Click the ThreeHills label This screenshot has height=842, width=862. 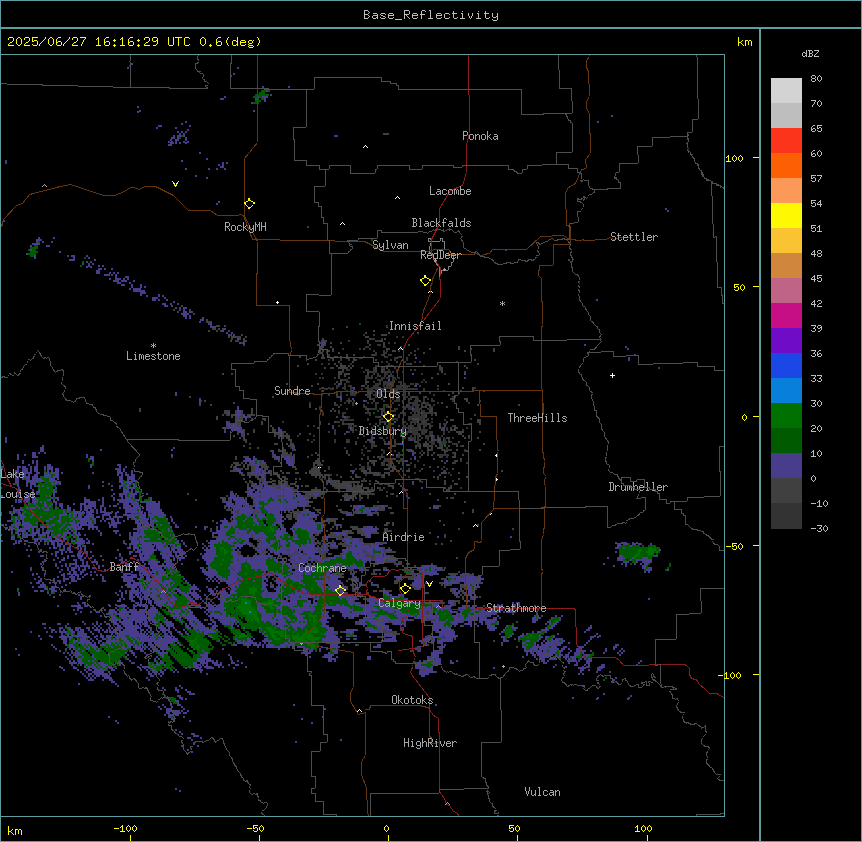pos(537,418)
